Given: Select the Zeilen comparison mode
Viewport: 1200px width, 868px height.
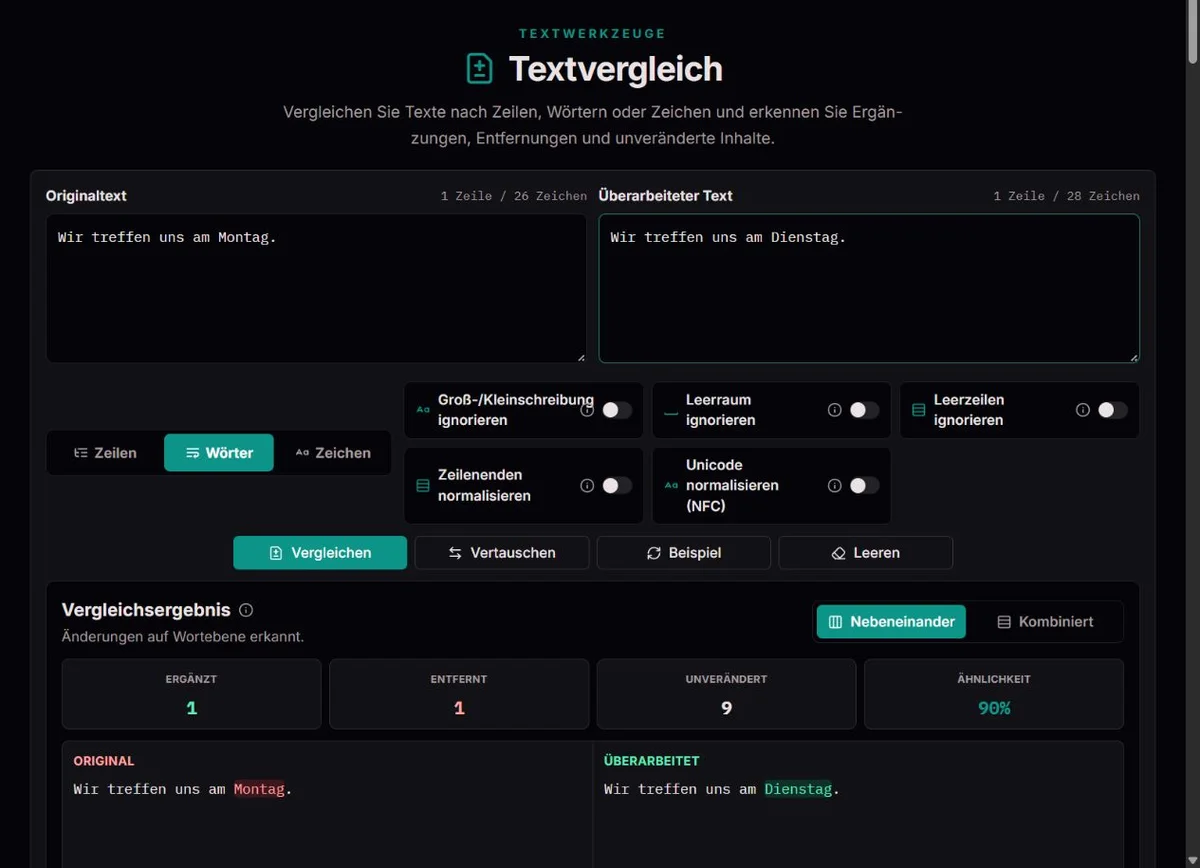Looking at the screenshot, I should coord(106,453).
